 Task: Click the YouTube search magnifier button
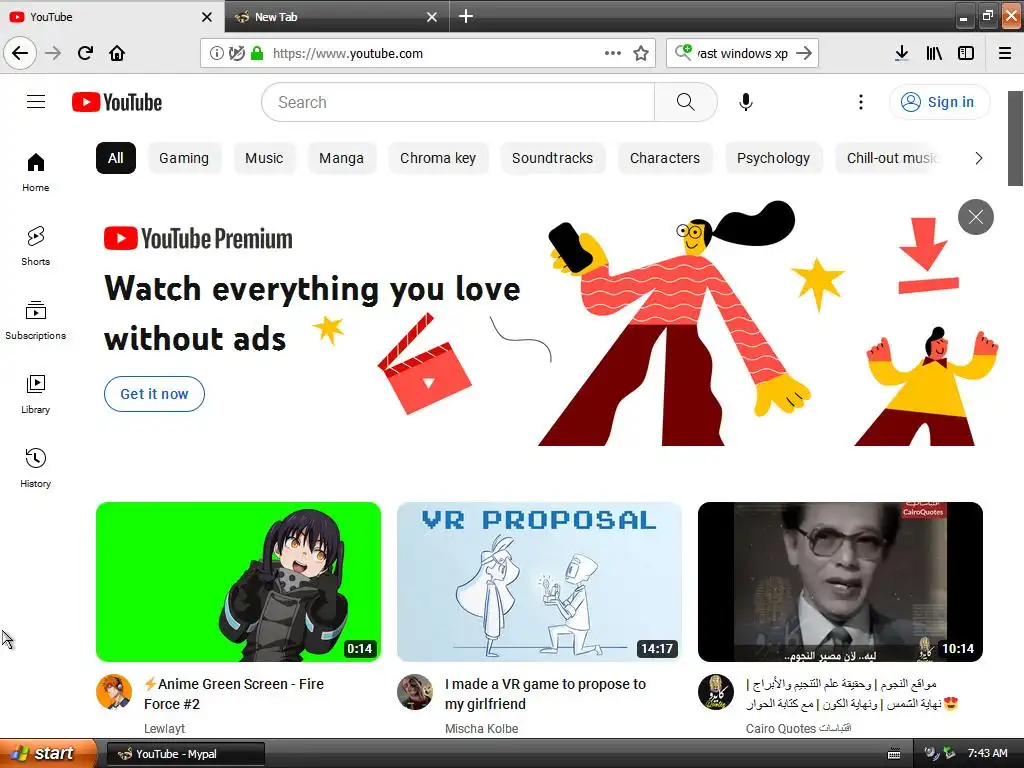coord(686,102)
